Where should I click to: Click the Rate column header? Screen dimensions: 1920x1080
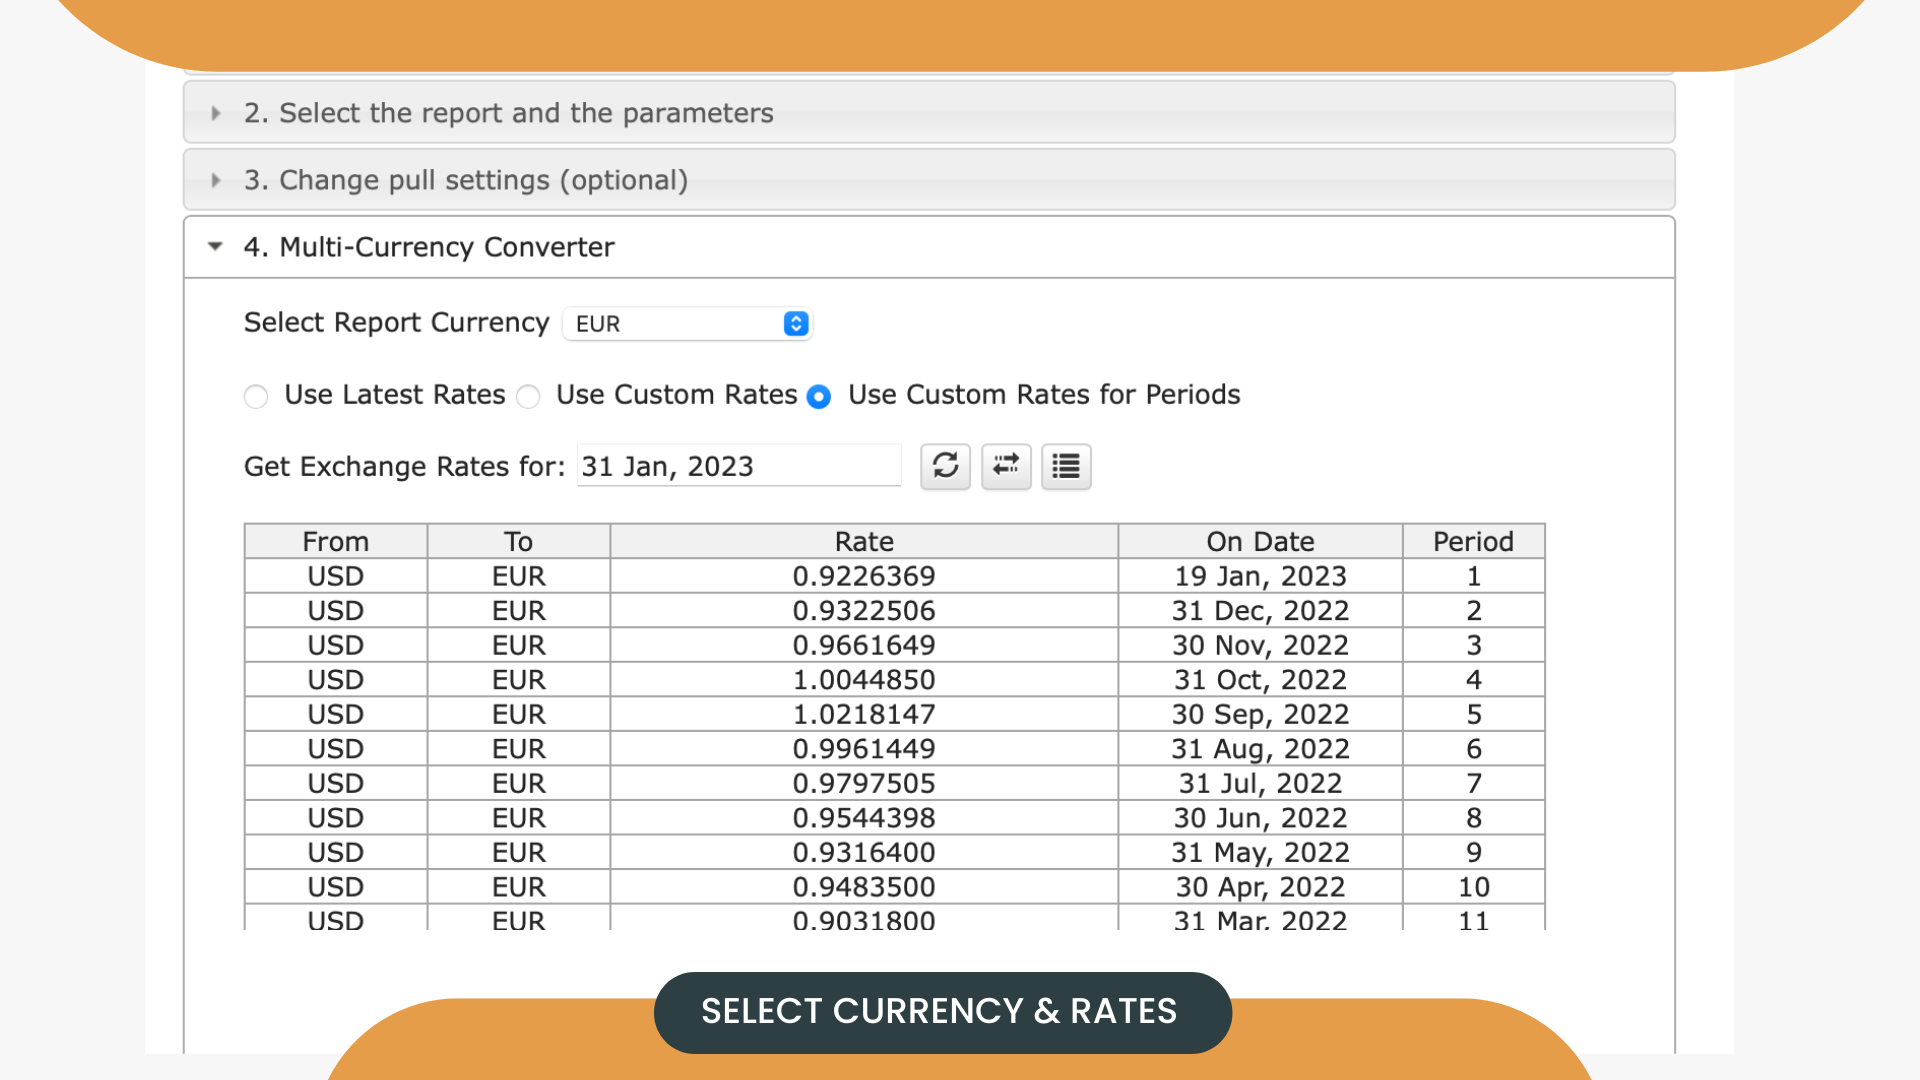click(863, 541)
